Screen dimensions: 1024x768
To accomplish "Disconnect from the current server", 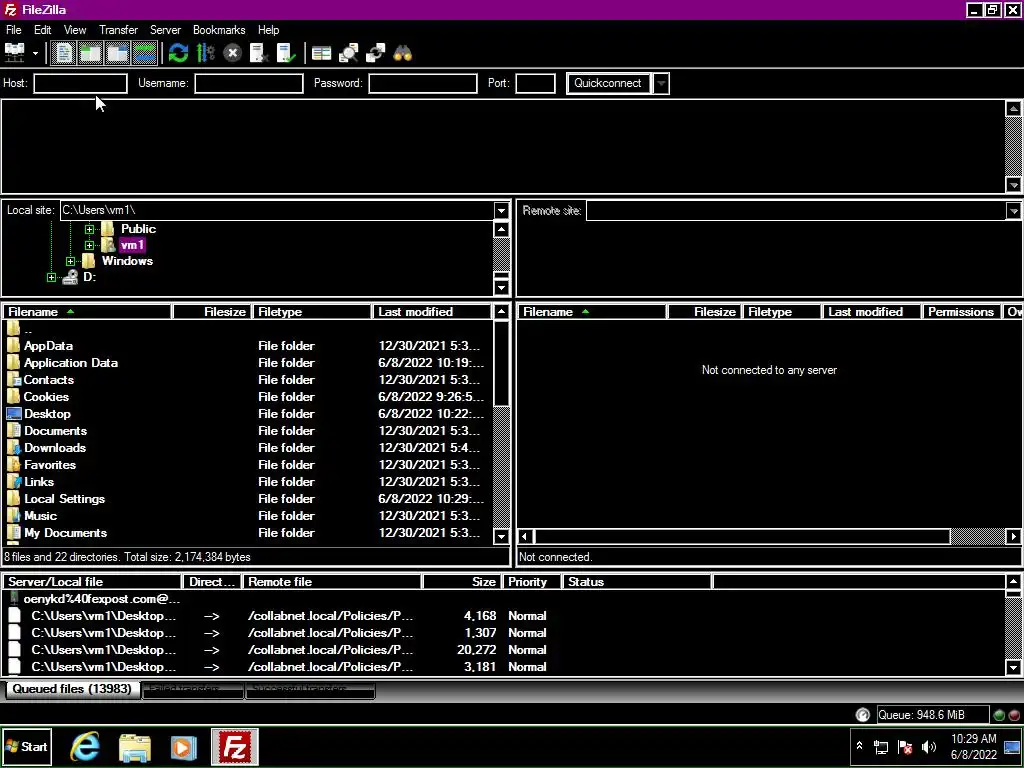I will (x=259, y=53).
